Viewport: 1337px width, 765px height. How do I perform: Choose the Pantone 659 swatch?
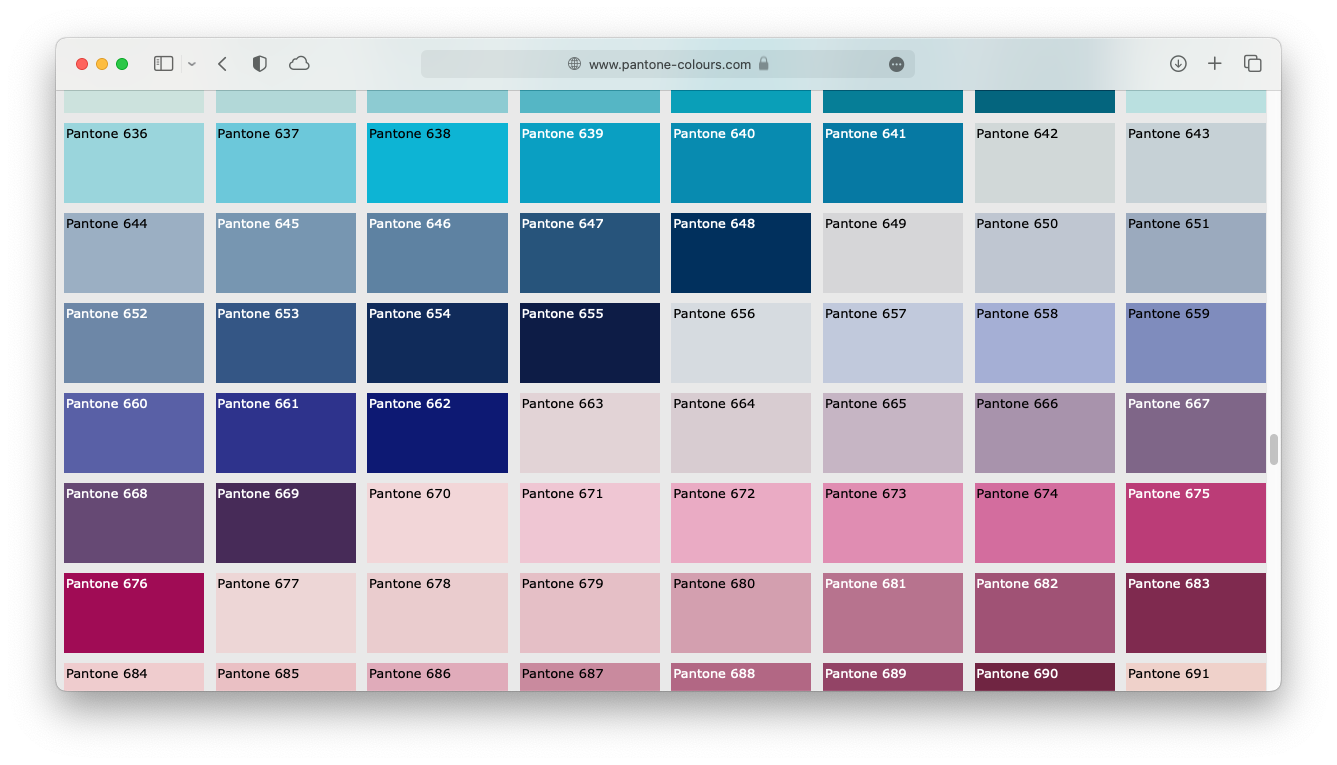tap(1196, 343)
